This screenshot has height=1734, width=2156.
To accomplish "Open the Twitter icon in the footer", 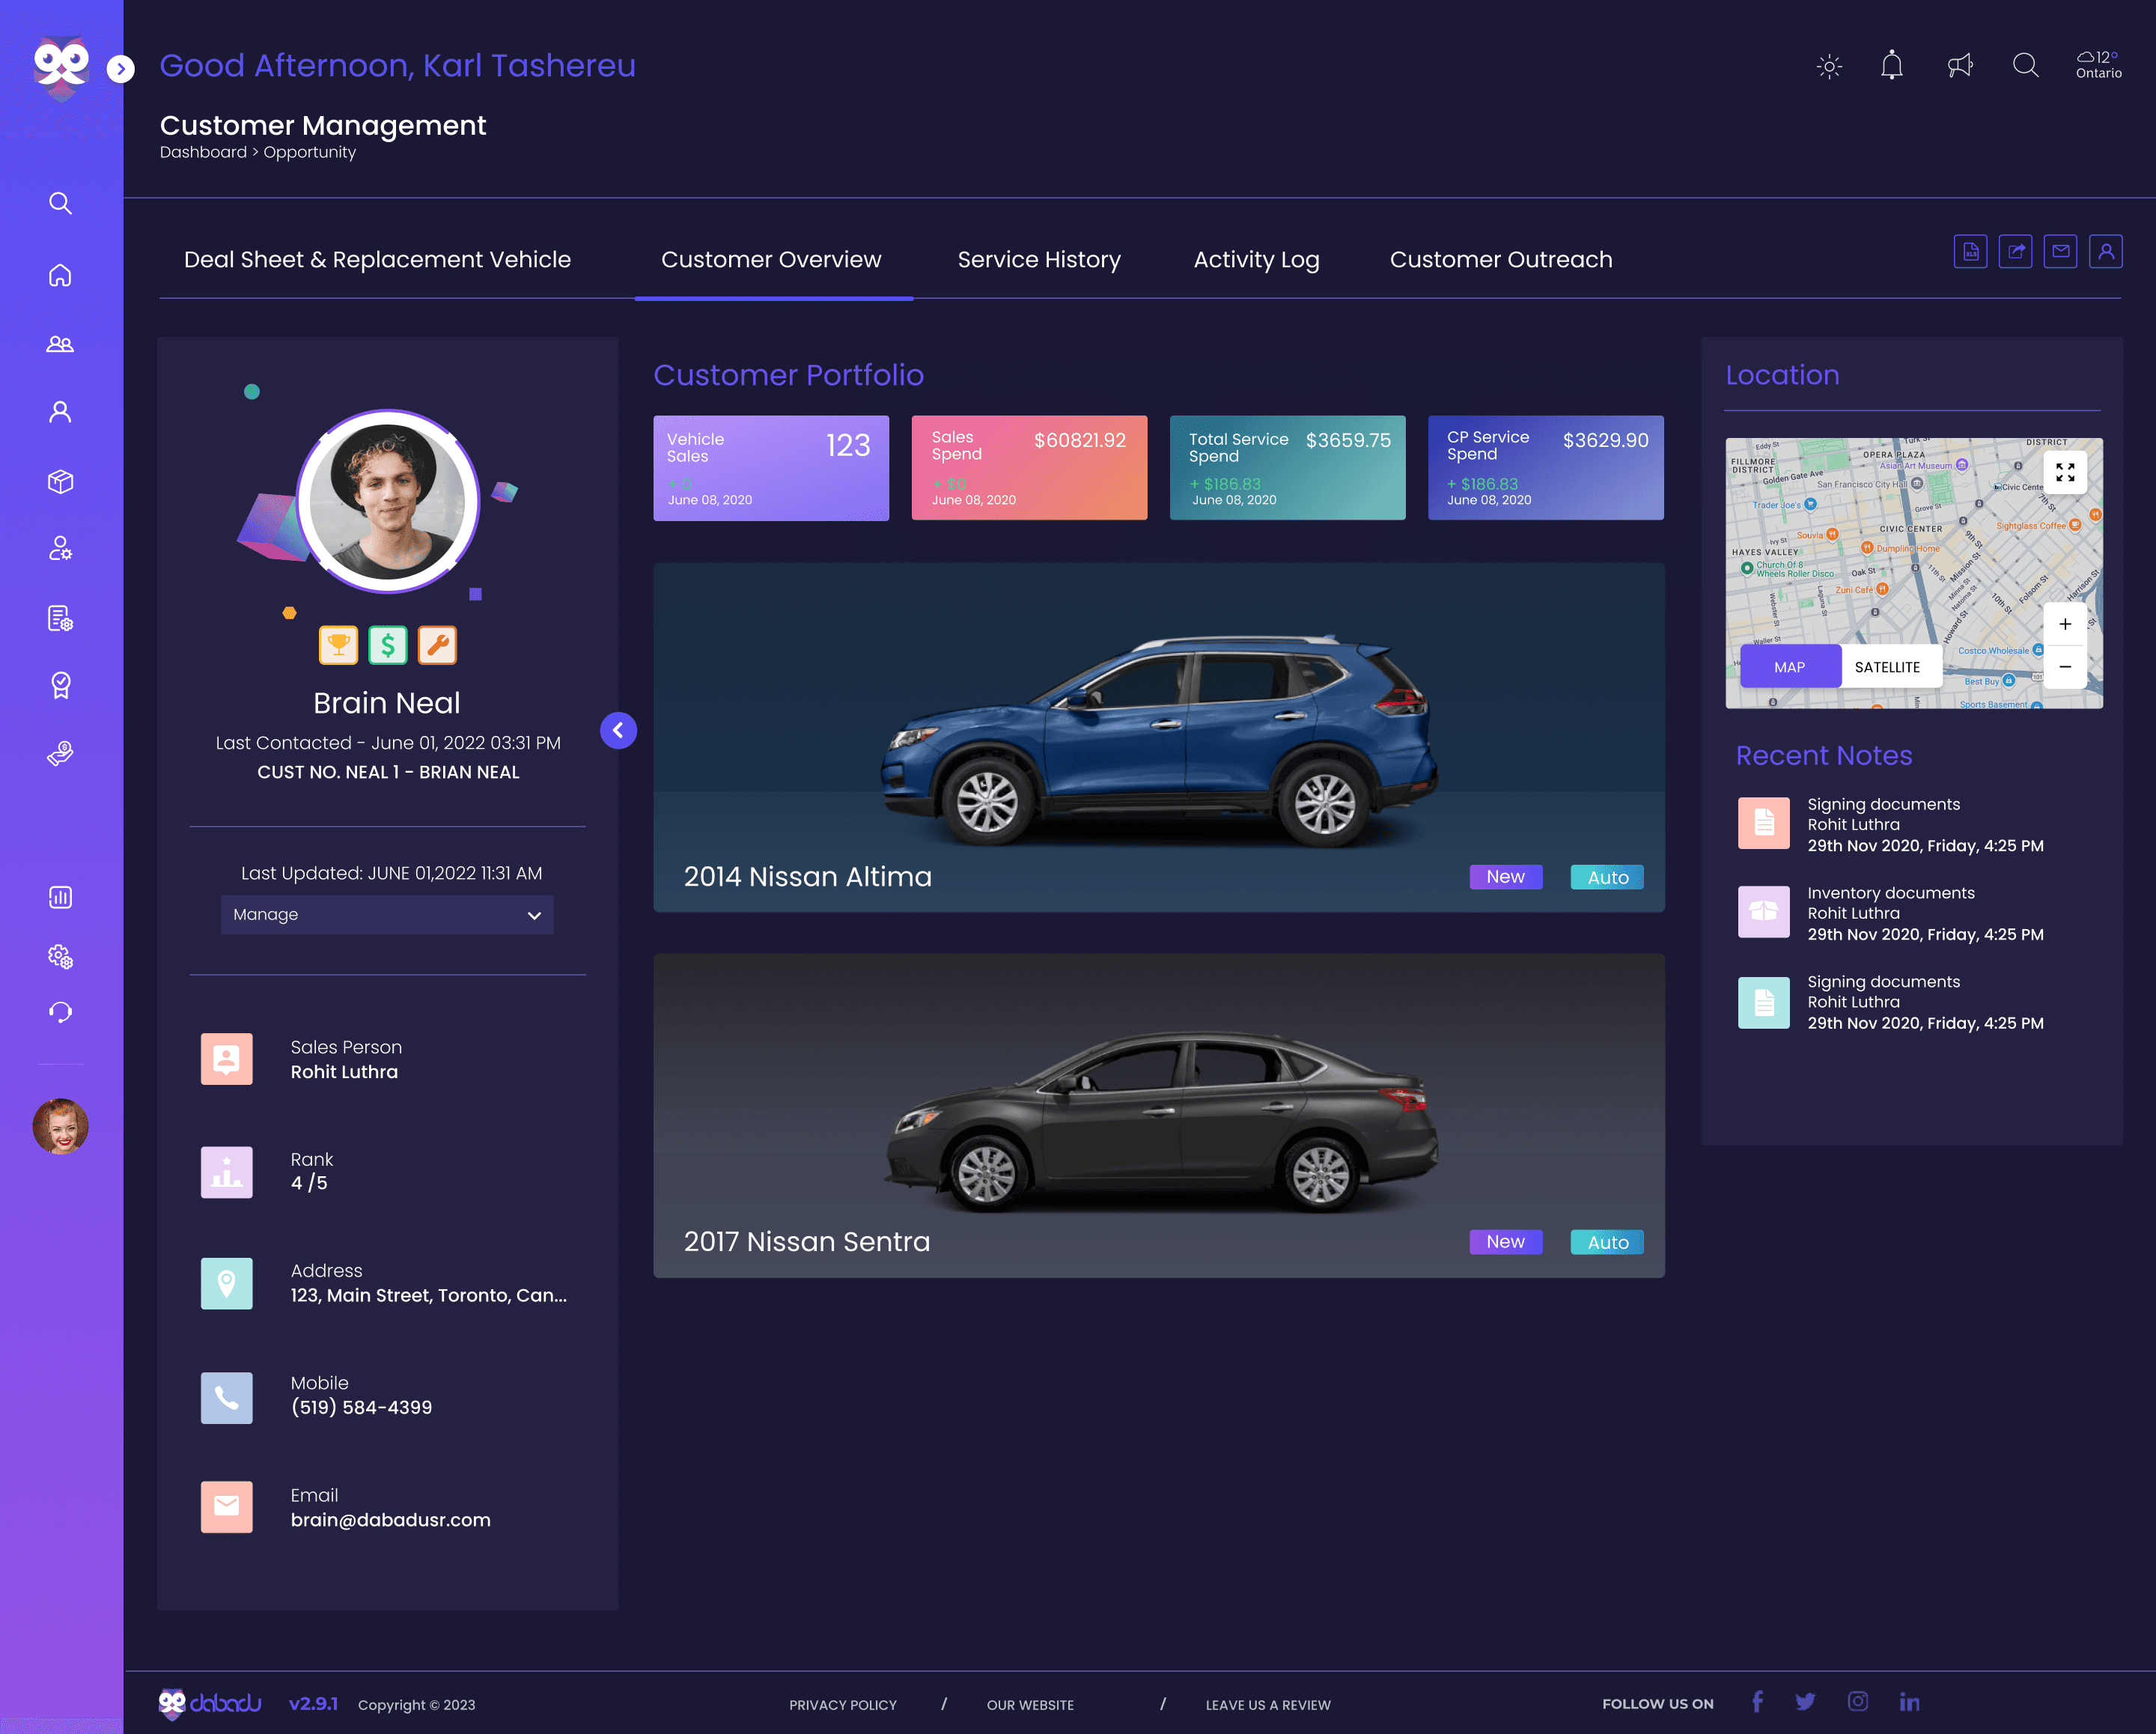I will pos(1805,1702).
